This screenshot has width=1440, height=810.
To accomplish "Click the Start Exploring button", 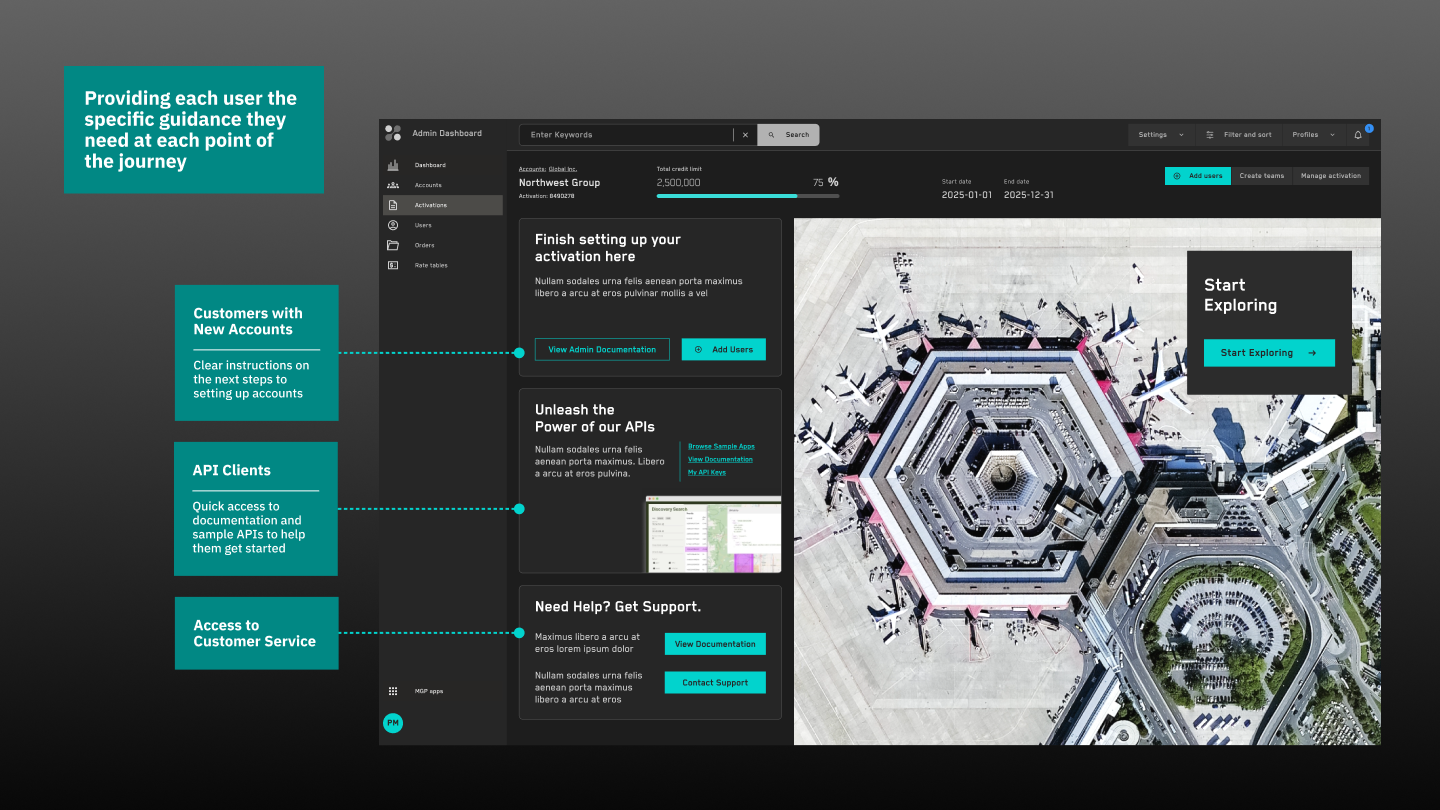I will [x=1269, y=353].
